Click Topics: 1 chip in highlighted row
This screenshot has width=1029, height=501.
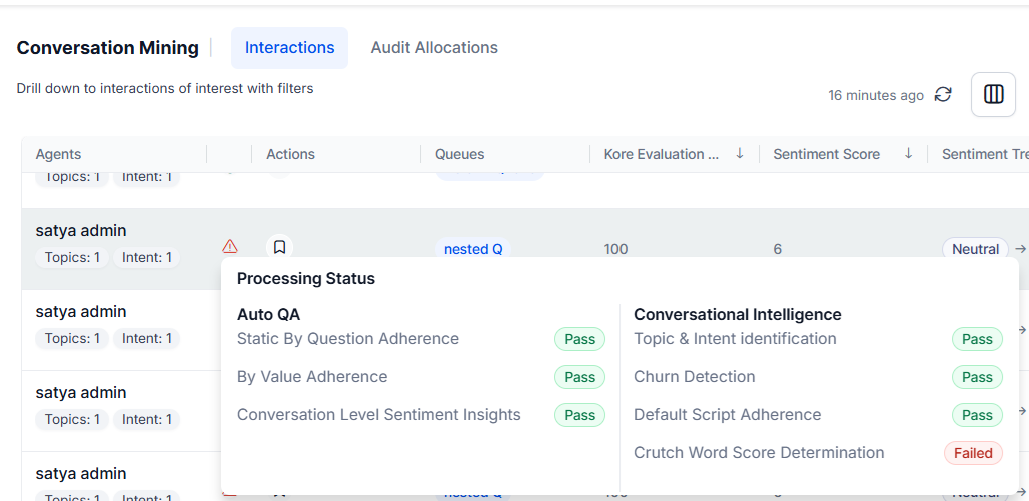pyautogui.click(x=72, y=258)
